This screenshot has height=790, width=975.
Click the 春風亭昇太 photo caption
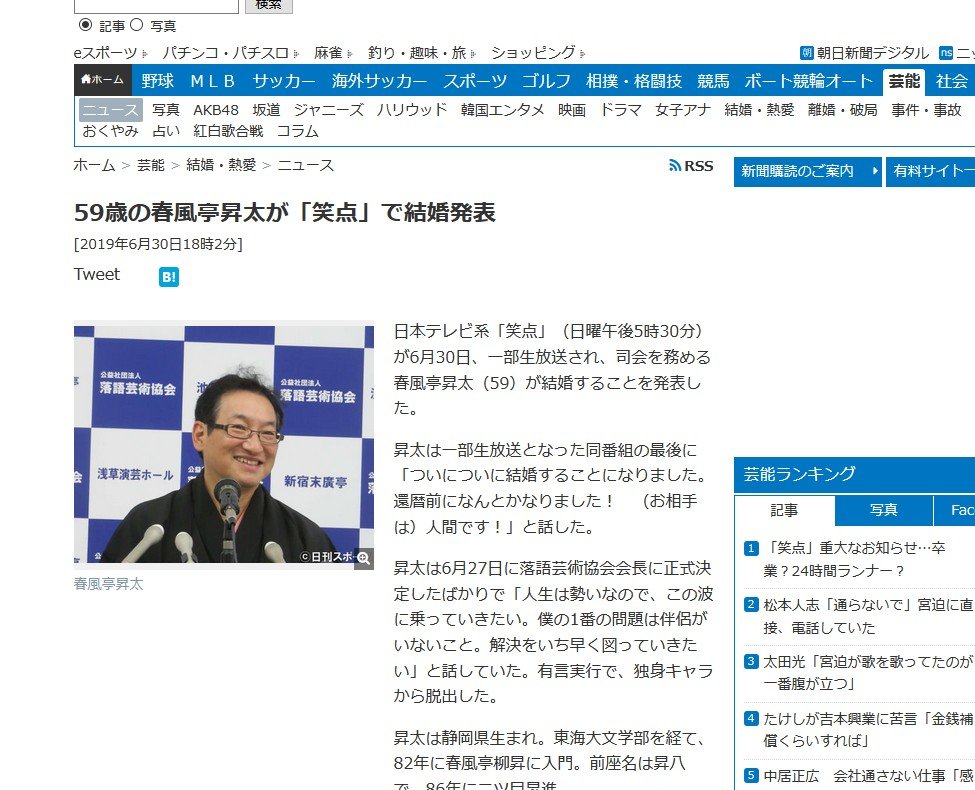(108, 584)
